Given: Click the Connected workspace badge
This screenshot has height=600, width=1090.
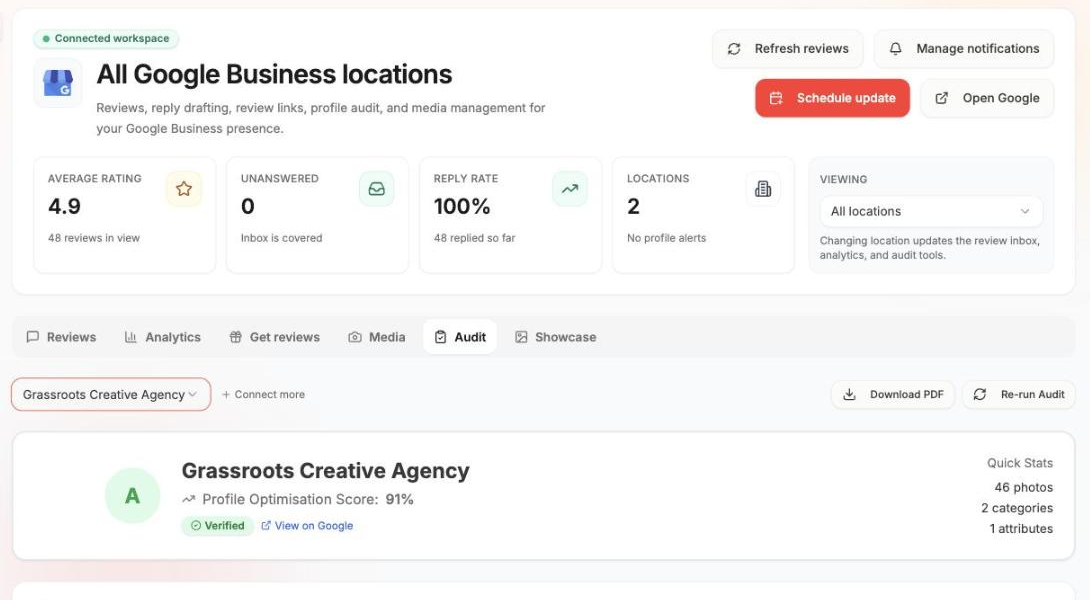Looking at the screenshot, I should pos(106,38).
